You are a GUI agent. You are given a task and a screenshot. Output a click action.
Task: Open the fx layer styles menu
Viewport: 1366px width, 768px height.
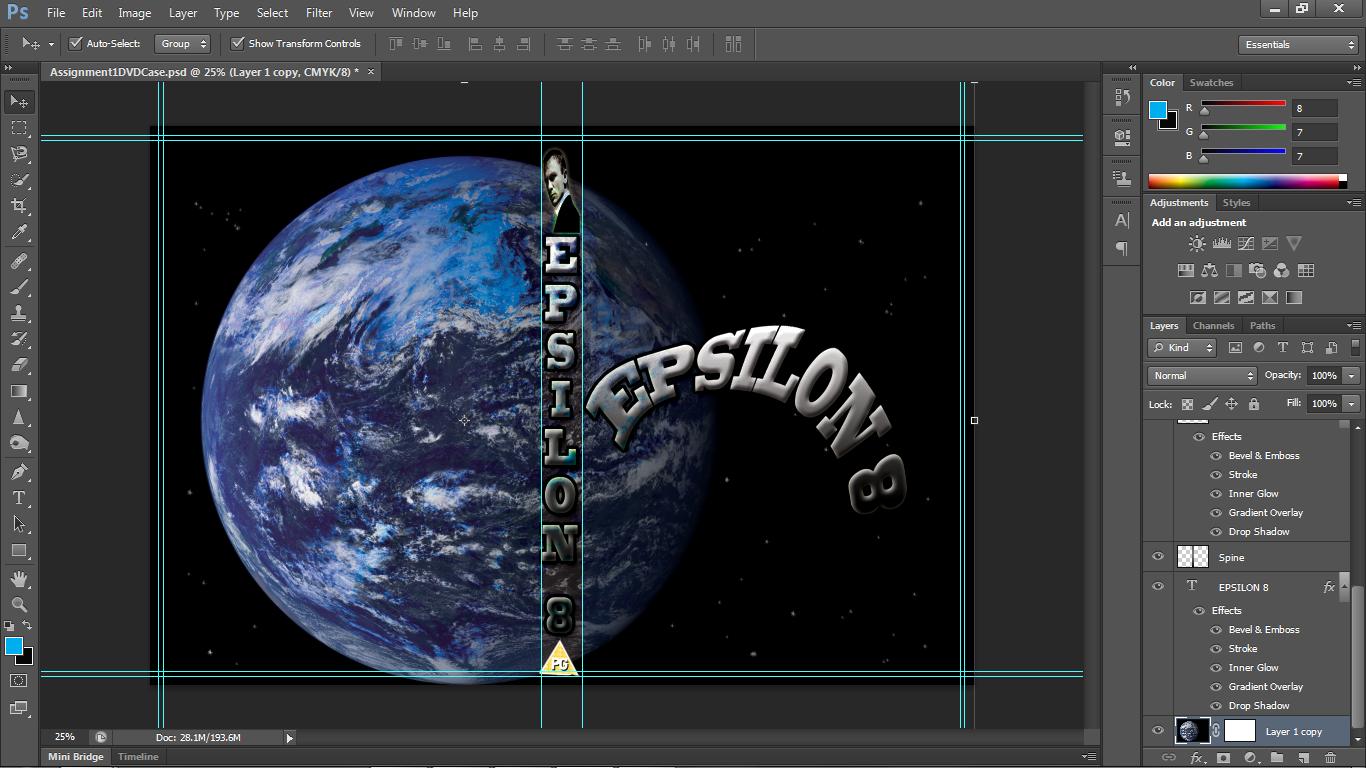click(1196, 757)
